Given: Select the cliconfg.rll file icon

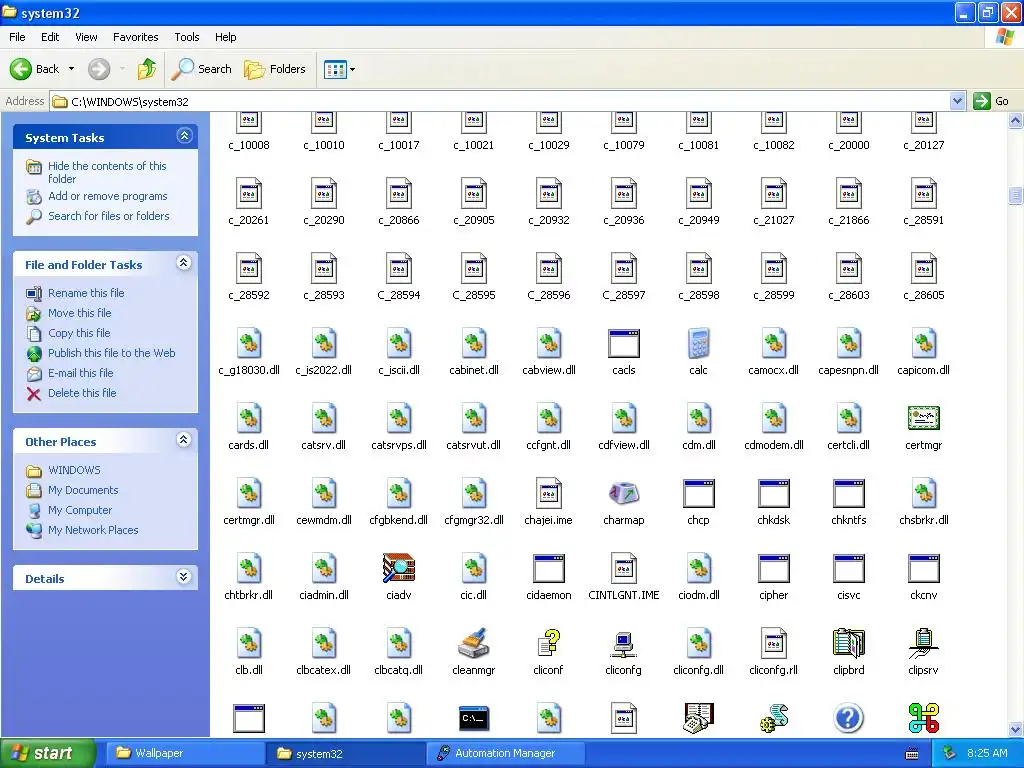Looking at the screenshot, I should coord(773,643).
